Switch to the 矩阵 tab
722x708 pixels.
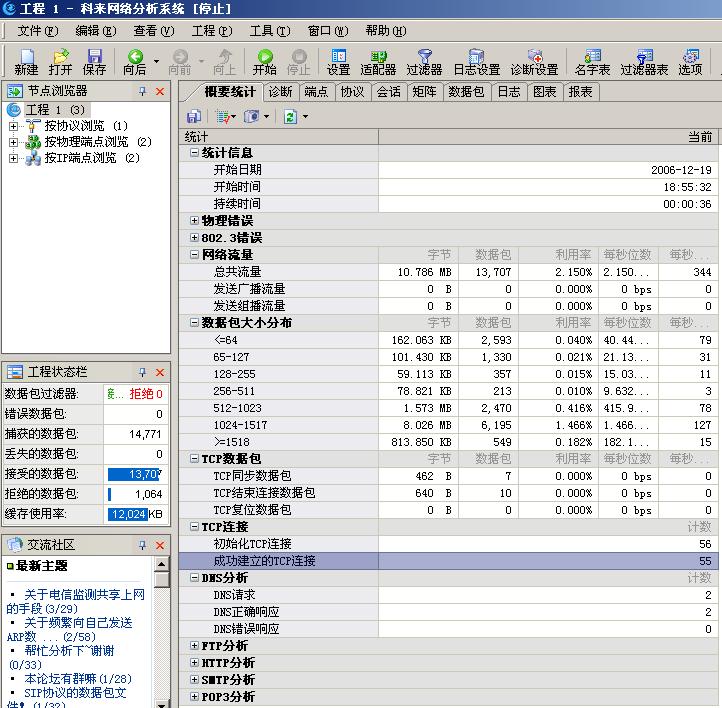click(424, 92)
